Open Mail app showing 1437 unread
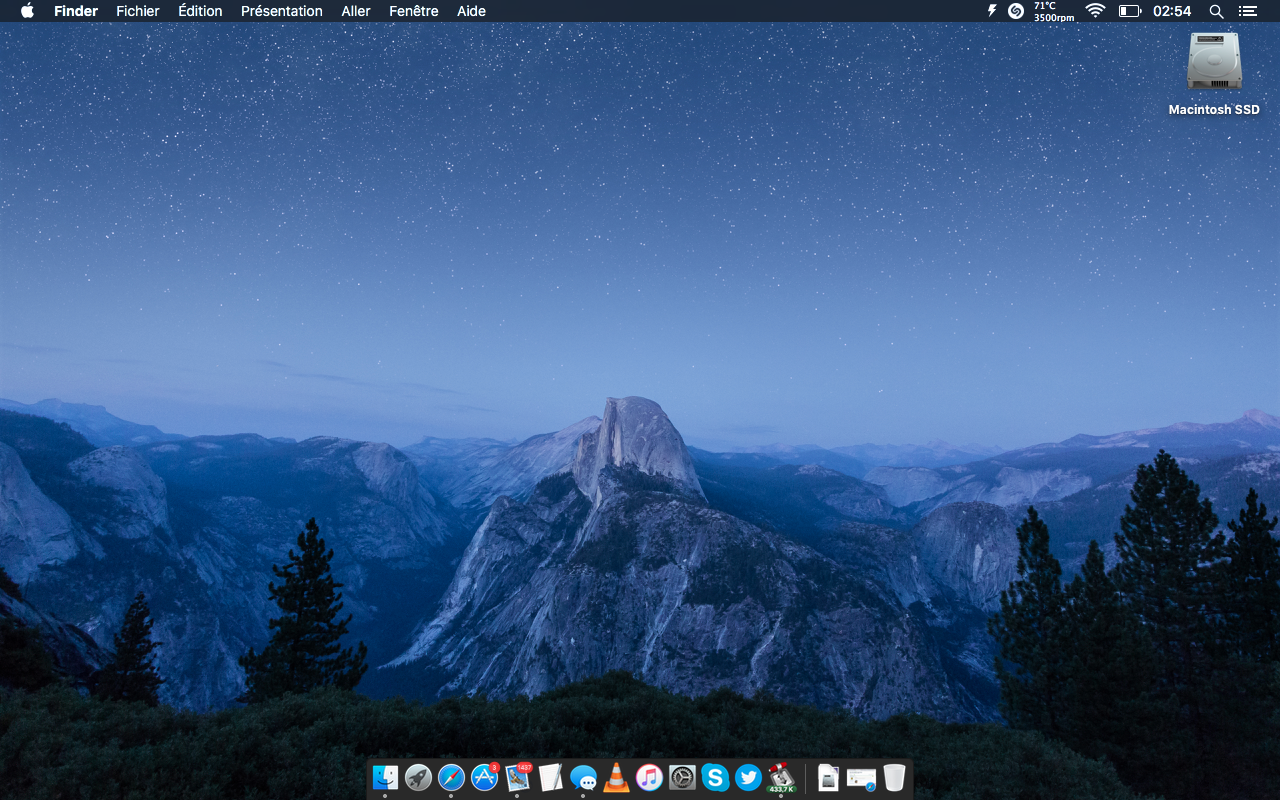This screenshot has height=800, width=1280. (517, 777)
